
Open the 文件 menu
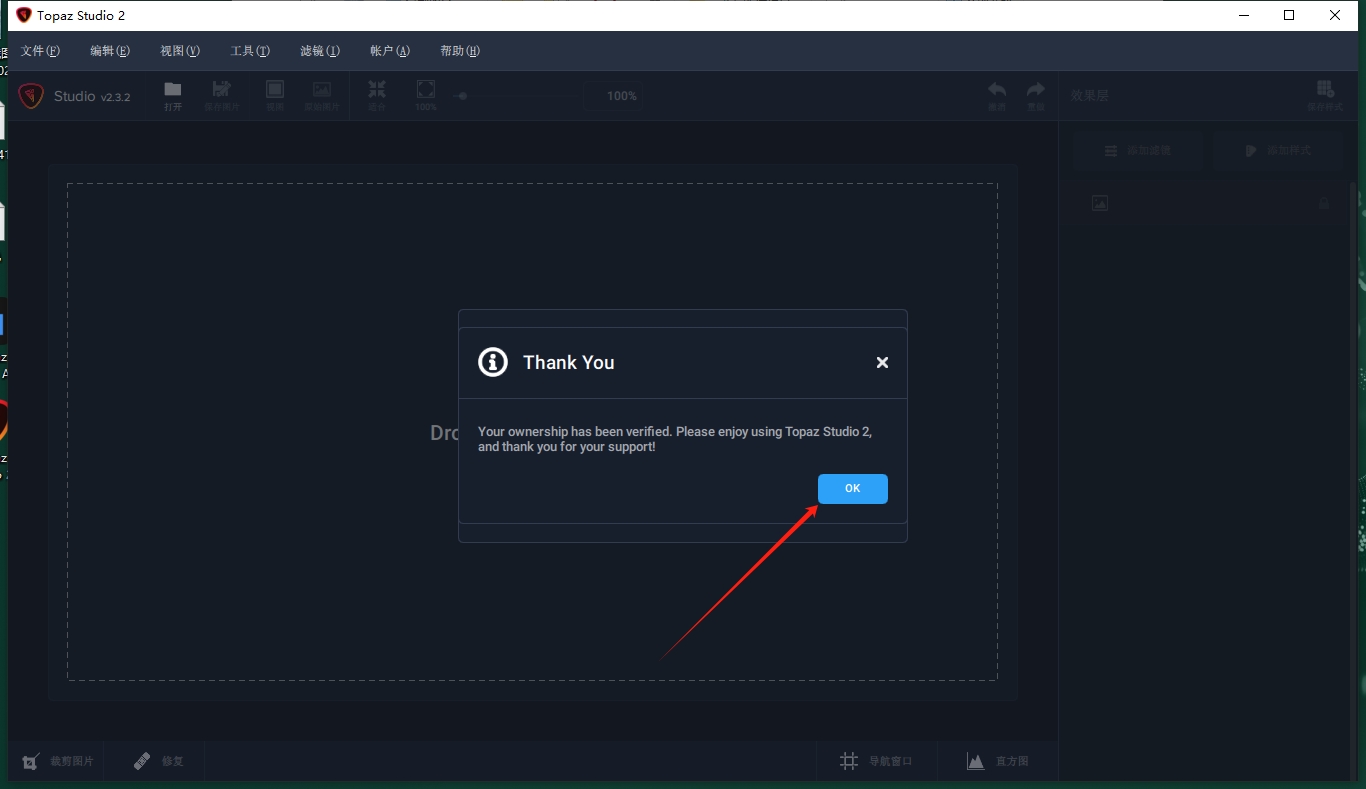point(40,51)
